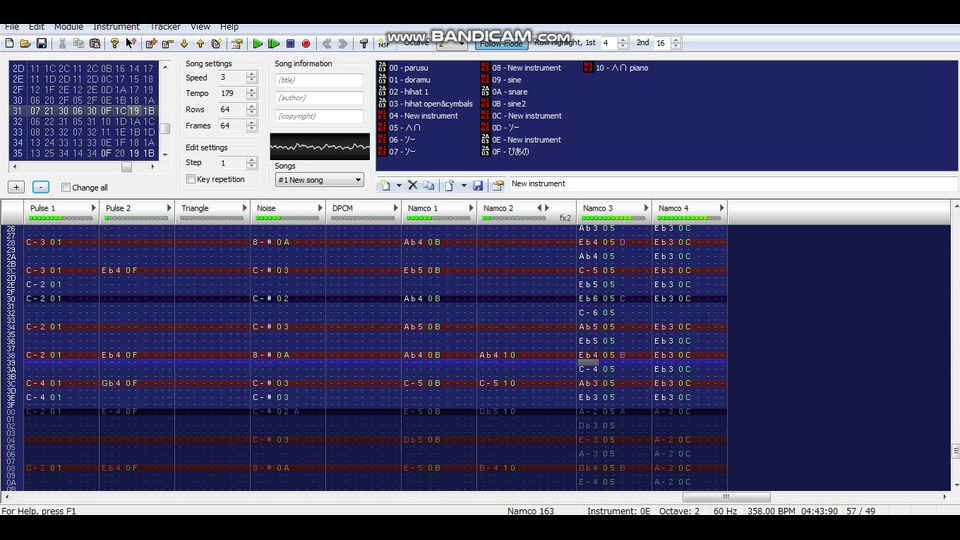
Task: Go to next frame arrow icon
Action: 343,43
